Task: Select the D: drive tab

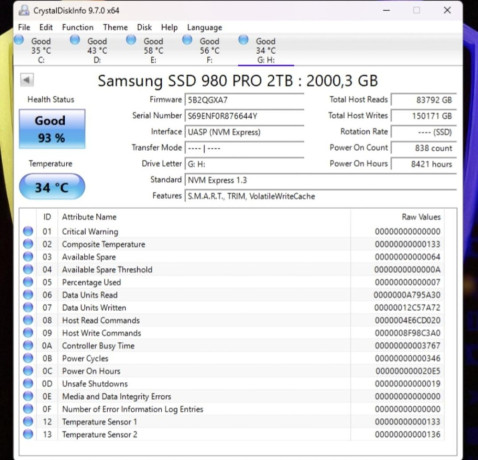Action: (97, 50)
